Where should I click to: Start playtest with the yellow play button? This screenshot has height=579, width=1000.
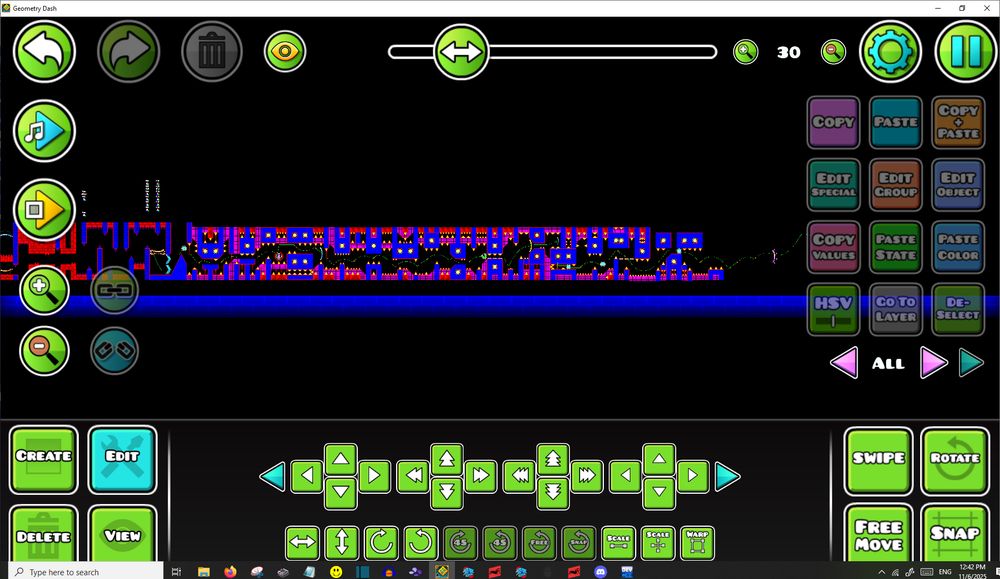click(44, 209)
